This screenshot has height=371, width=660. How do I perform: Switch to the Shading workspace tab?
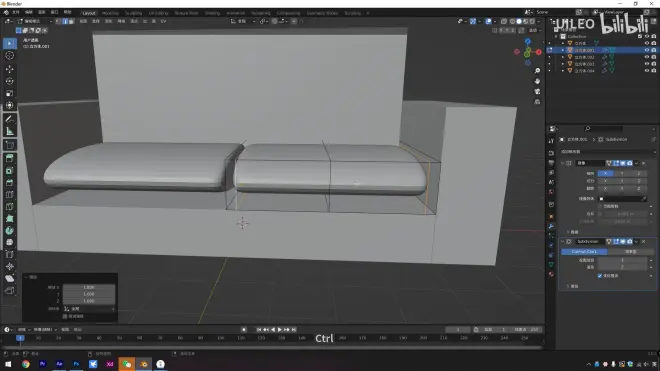click(212, 13)
